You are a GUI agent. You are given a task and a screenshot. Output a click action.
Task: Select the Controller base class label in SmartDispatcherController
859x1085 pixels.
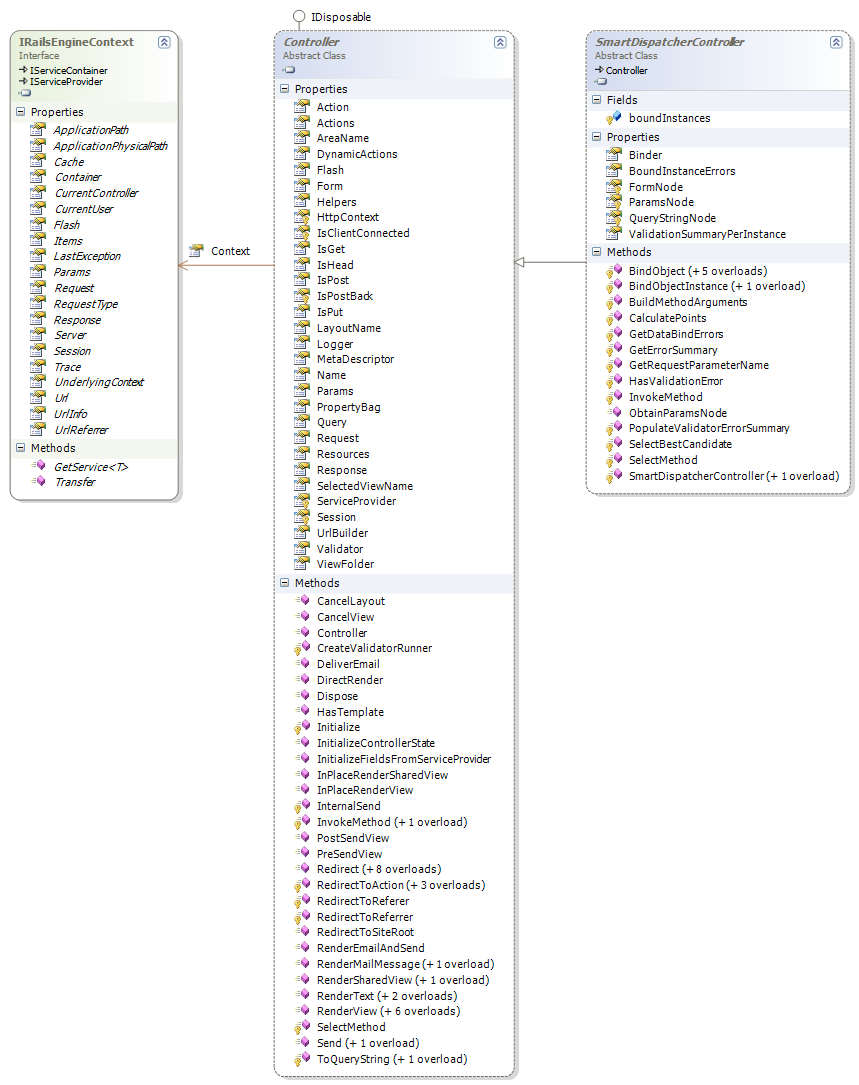pos(626,71)
